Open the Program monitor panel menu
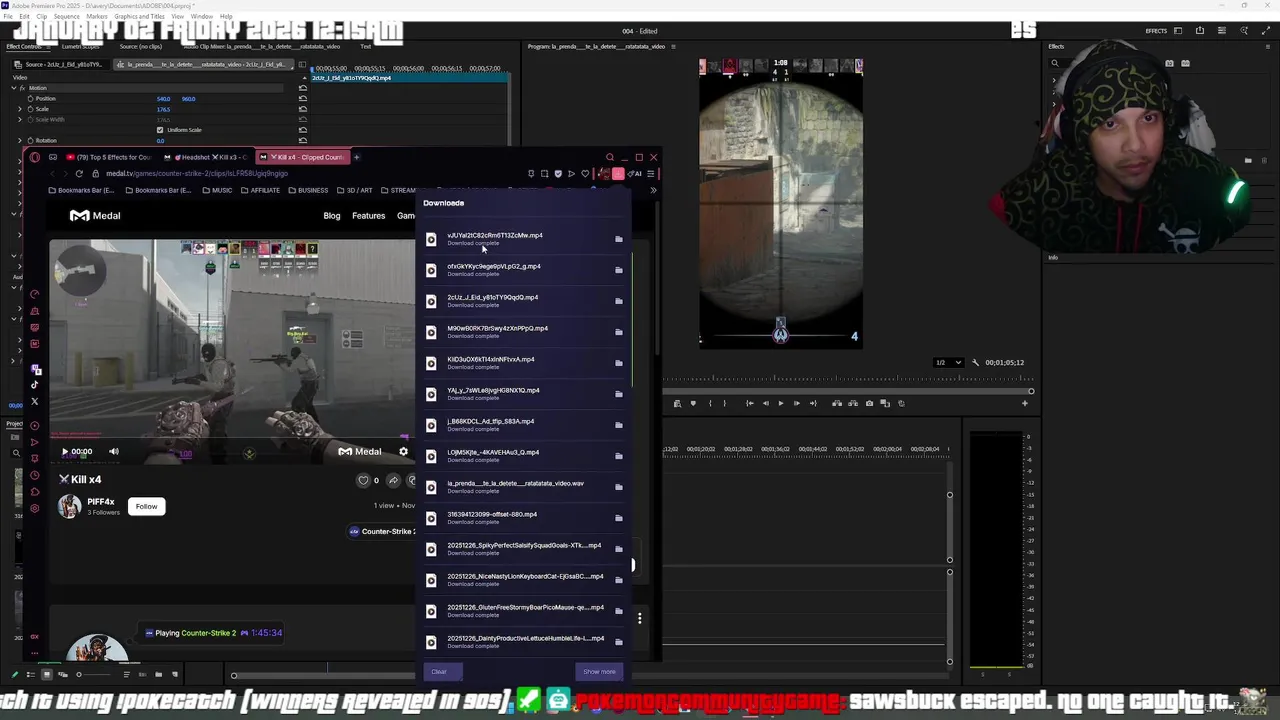The width and height of the screenshot is (1280, 720). (x=673, y=46)
